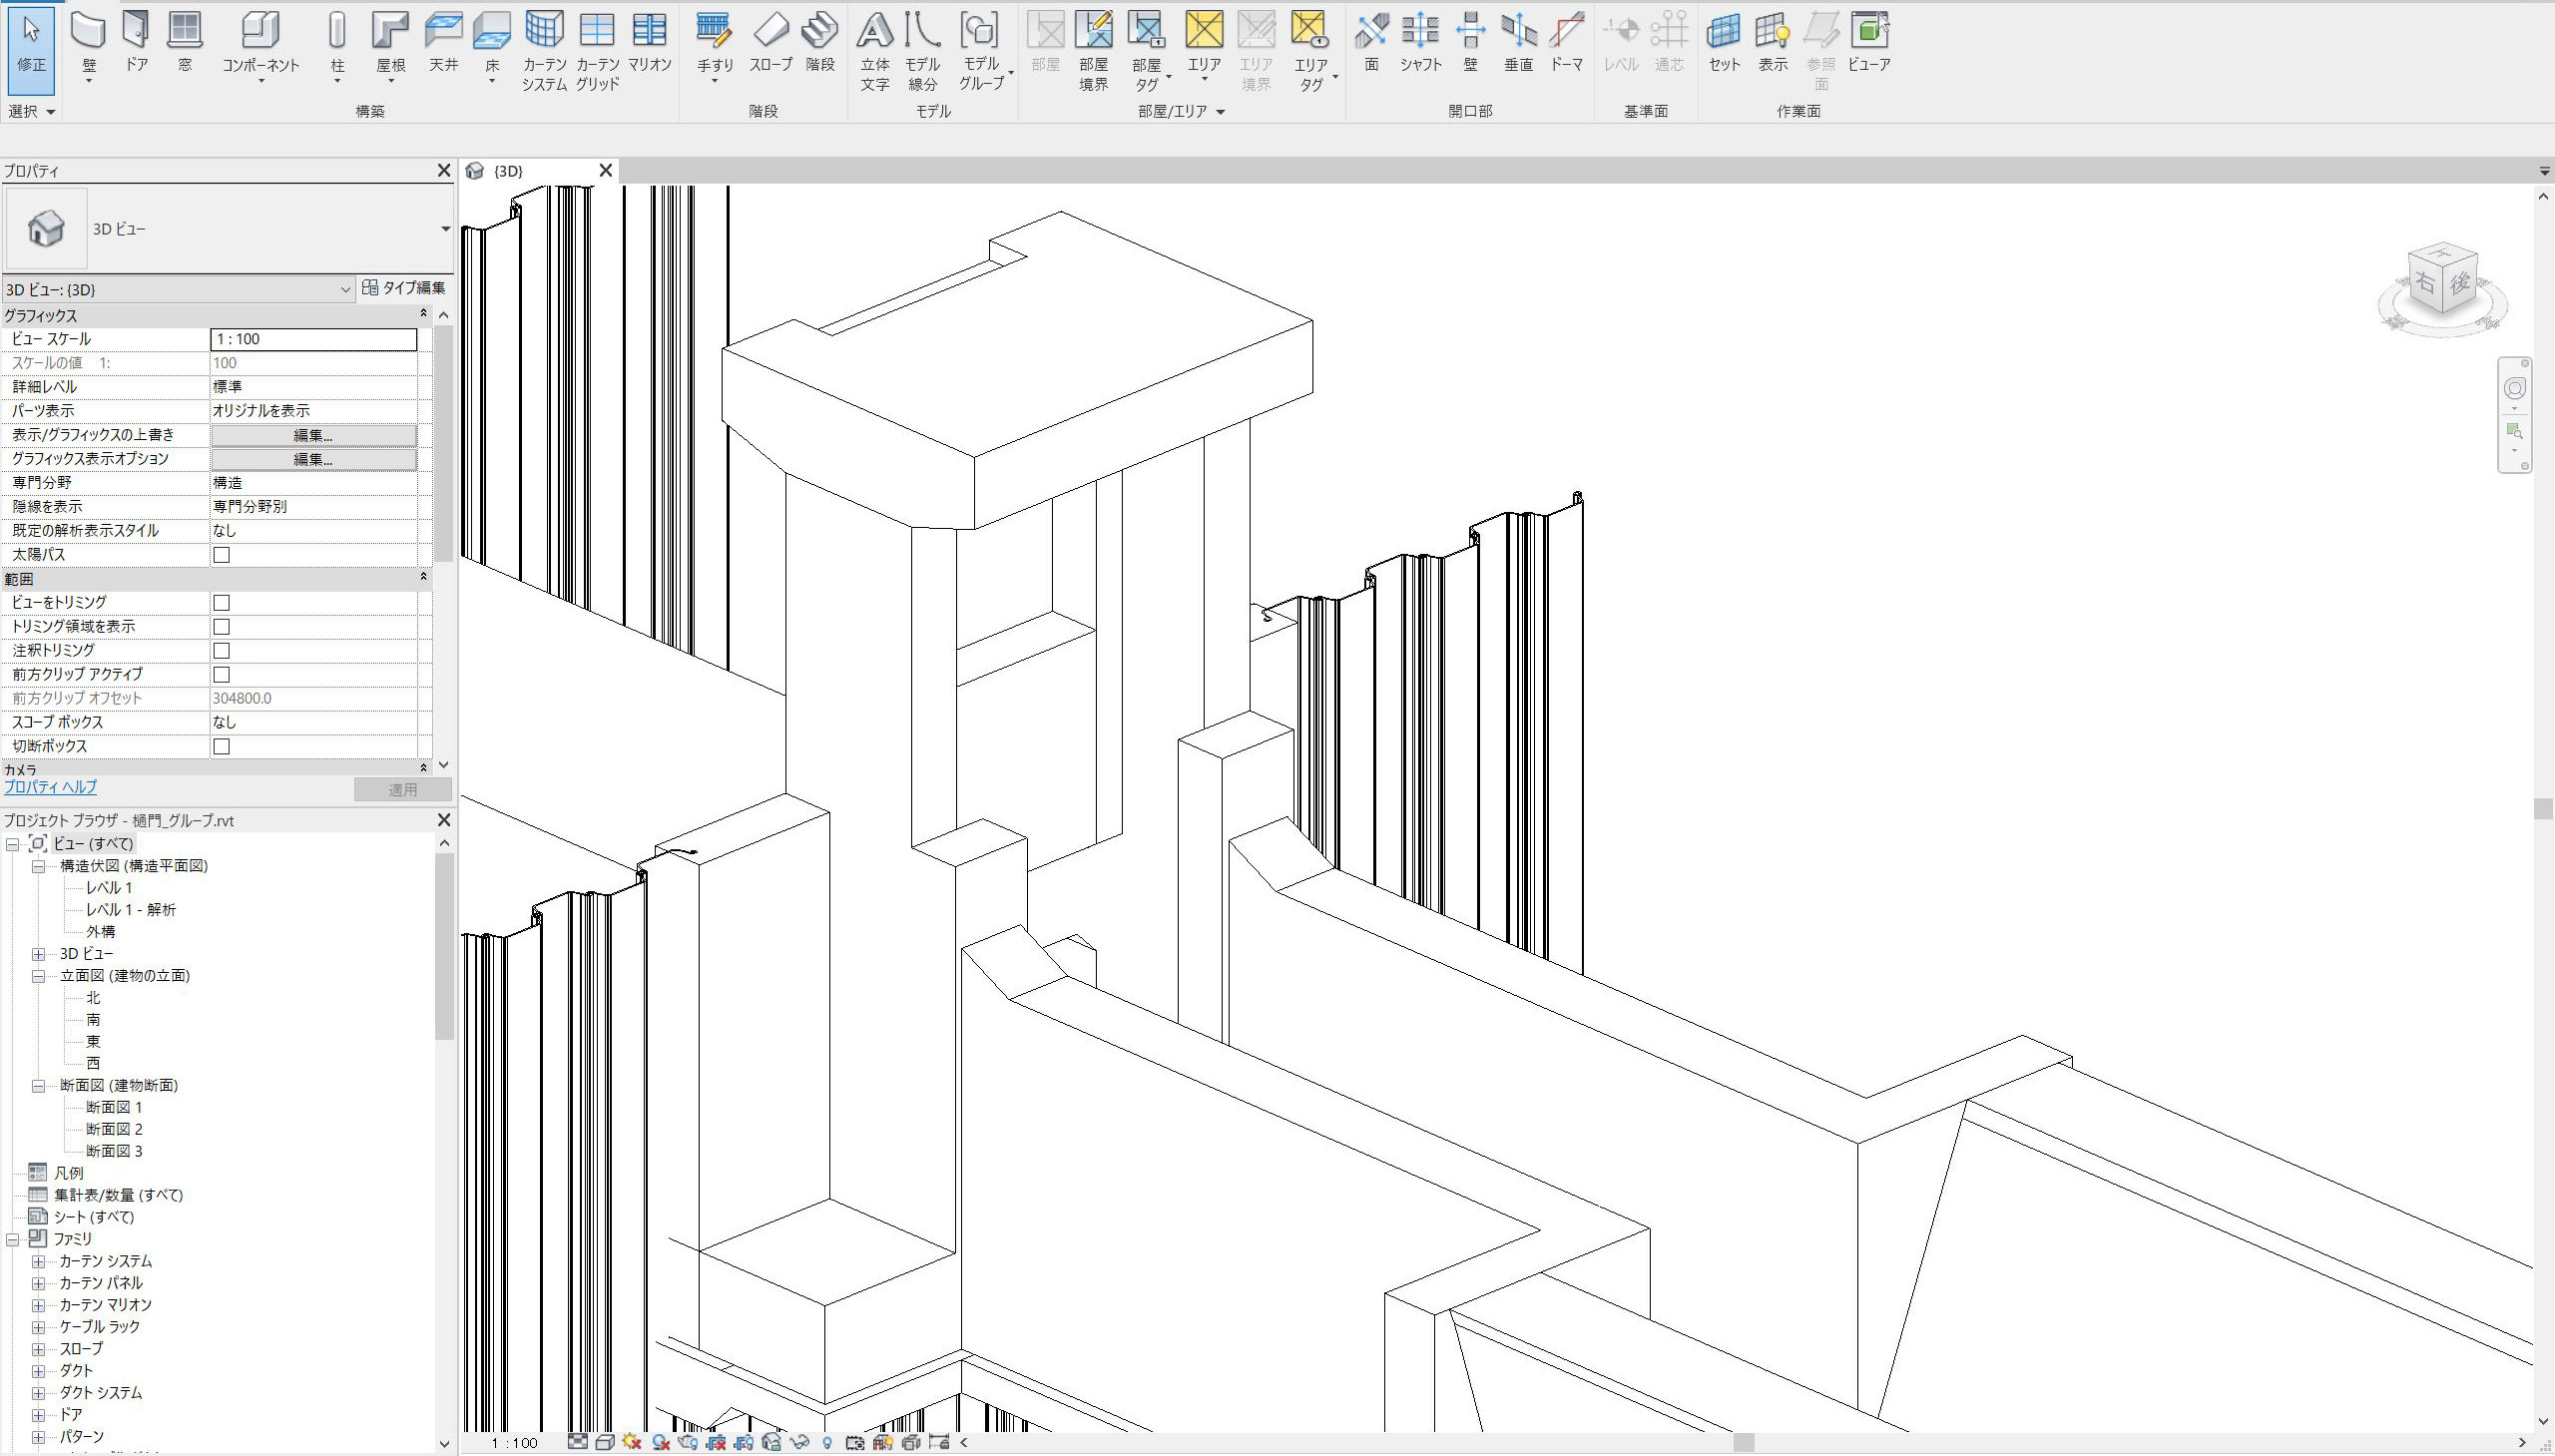Enable the 太陽パス checkbox

(222, 555)
